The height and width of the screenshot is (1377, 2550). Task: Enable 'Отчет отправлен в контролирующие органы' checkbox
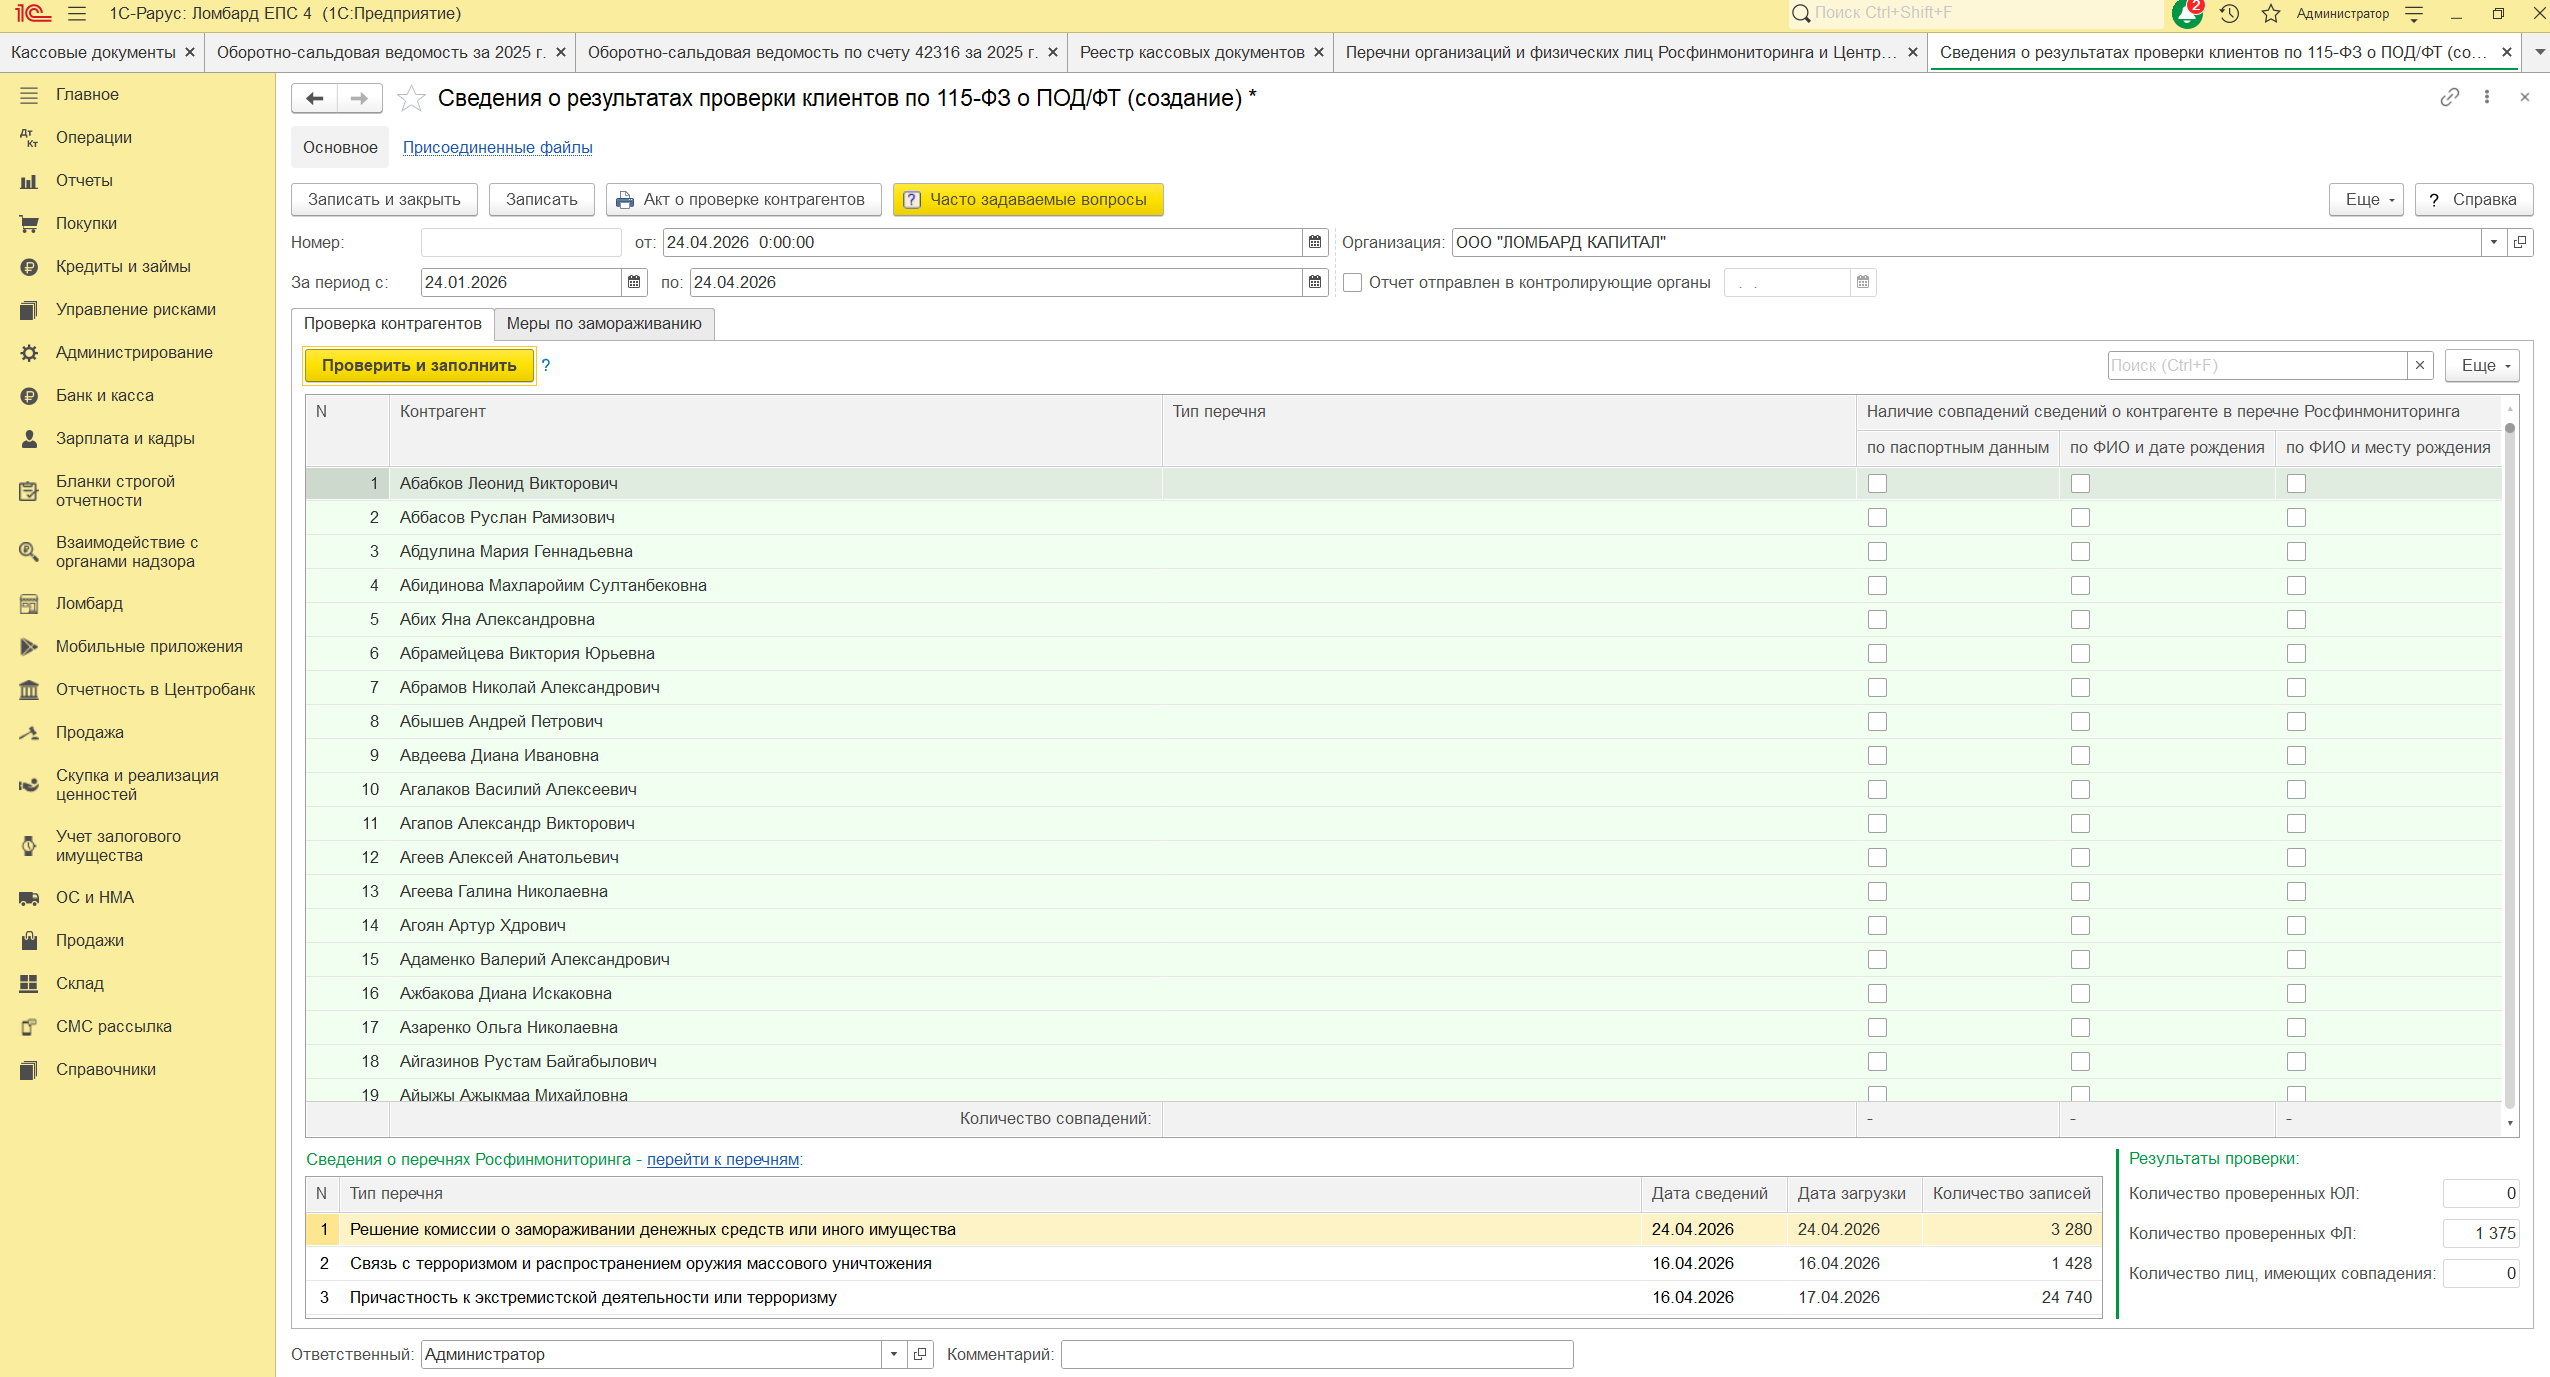click(1352, 282)
